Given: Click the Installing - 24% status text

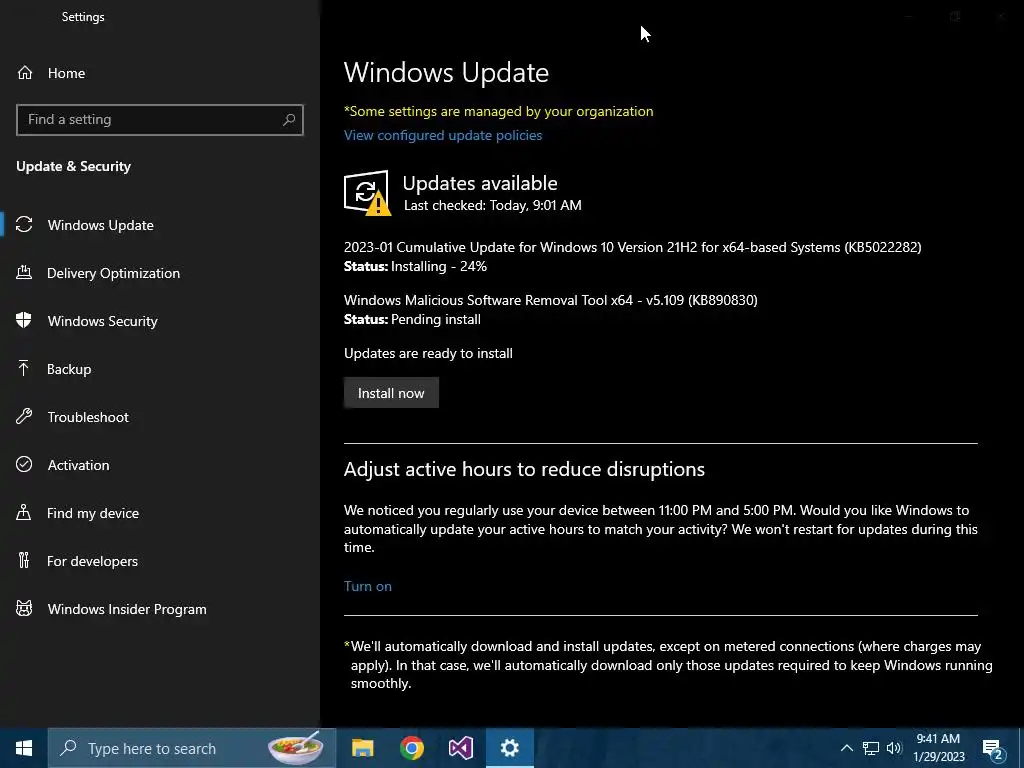Looking at the screenshot, I should (x=439, y=266).
